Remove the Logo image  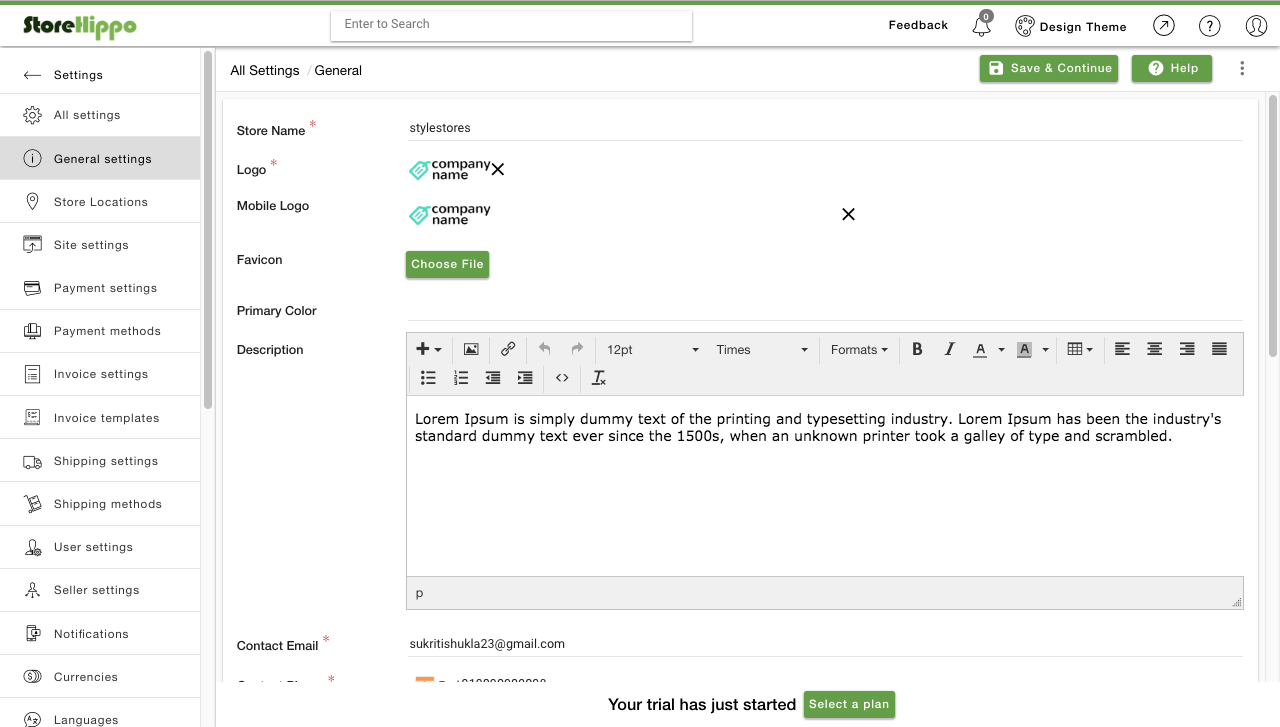point(498,170)
